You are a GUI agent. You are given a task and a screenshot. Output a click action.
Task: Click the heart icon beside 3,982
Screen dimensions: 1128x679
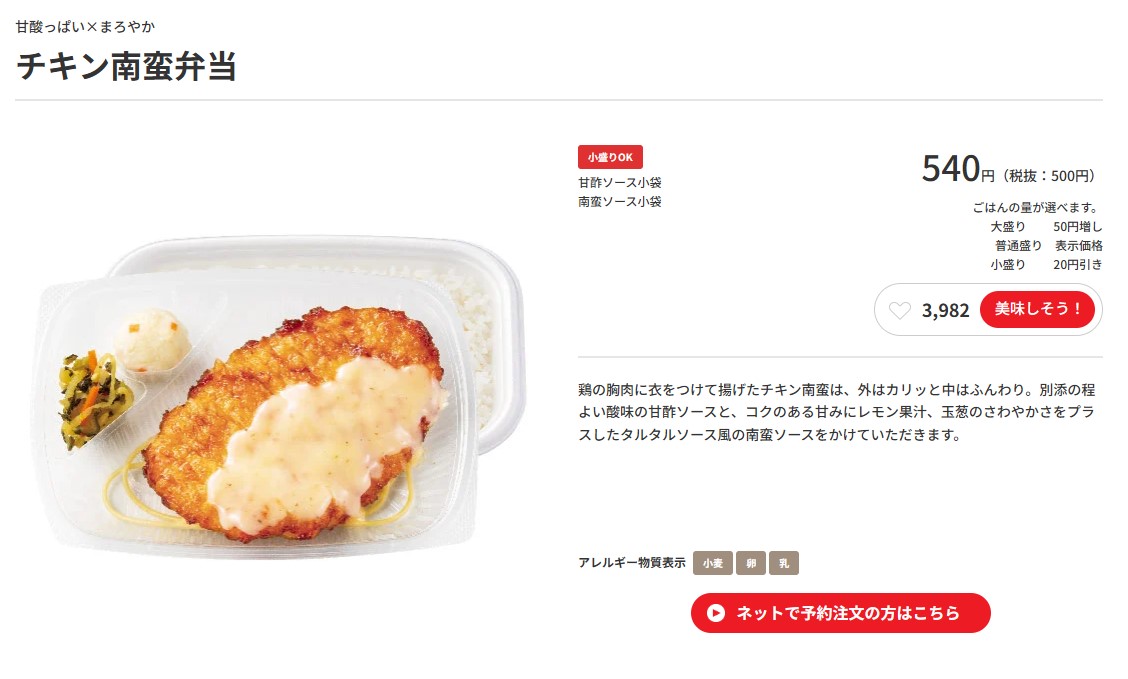(899, 310)
